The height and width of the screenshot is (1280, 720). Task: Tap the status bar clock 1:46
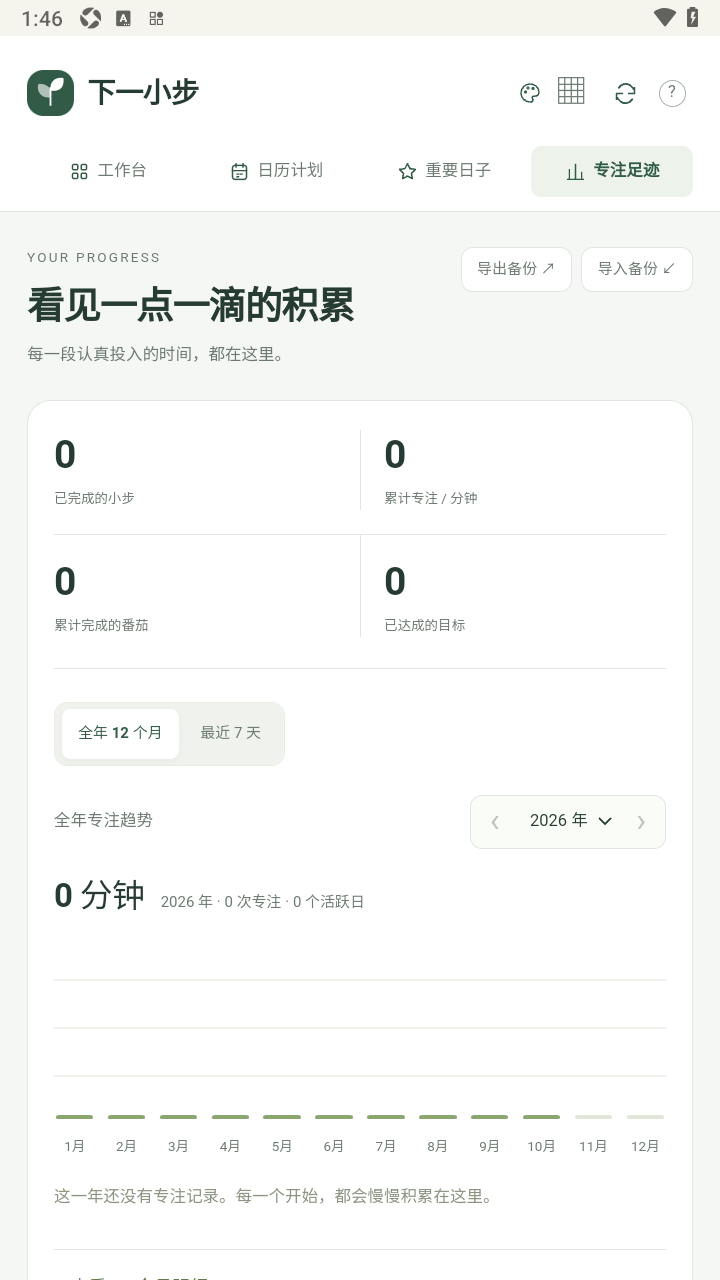pyautogui.click(x=42, y=18)
